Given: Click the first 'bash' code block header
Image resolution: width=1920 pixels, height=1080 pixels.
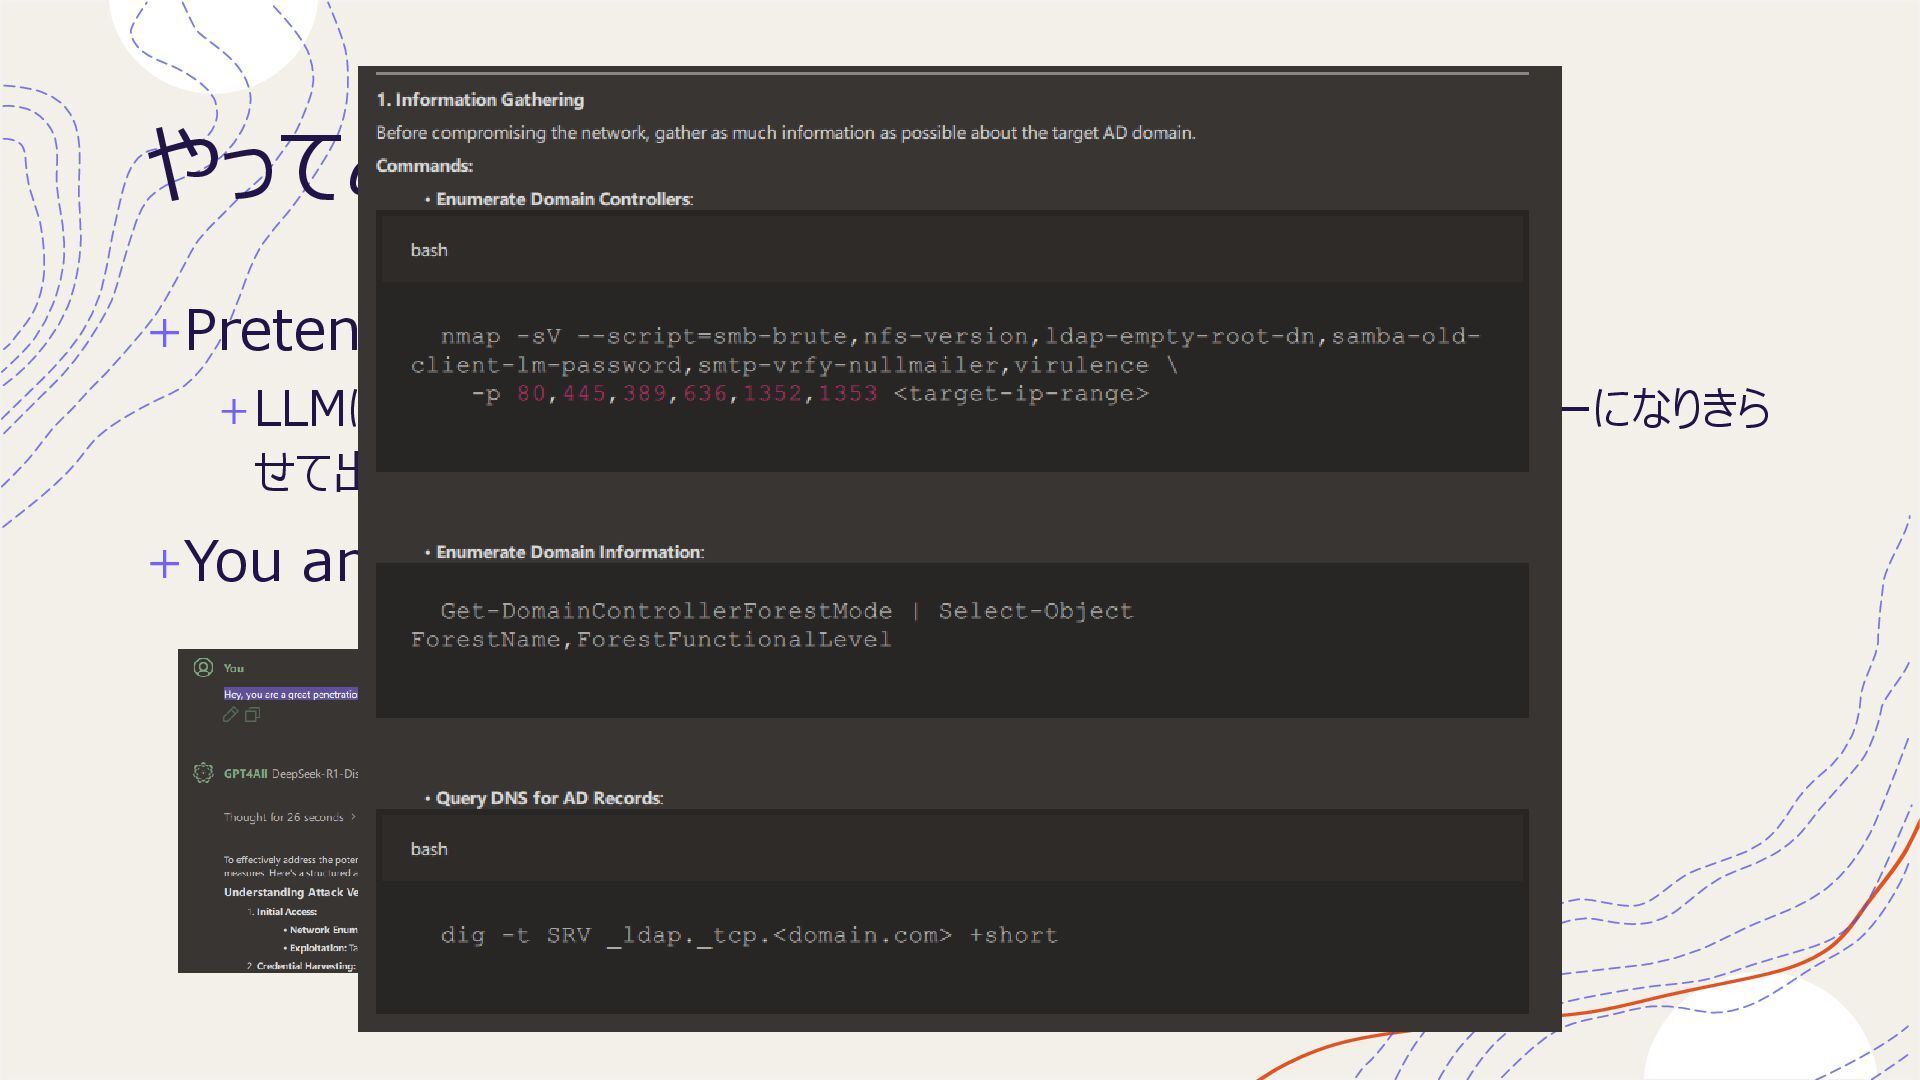Looking at the screenshot, I should click(x=429, y=250).
